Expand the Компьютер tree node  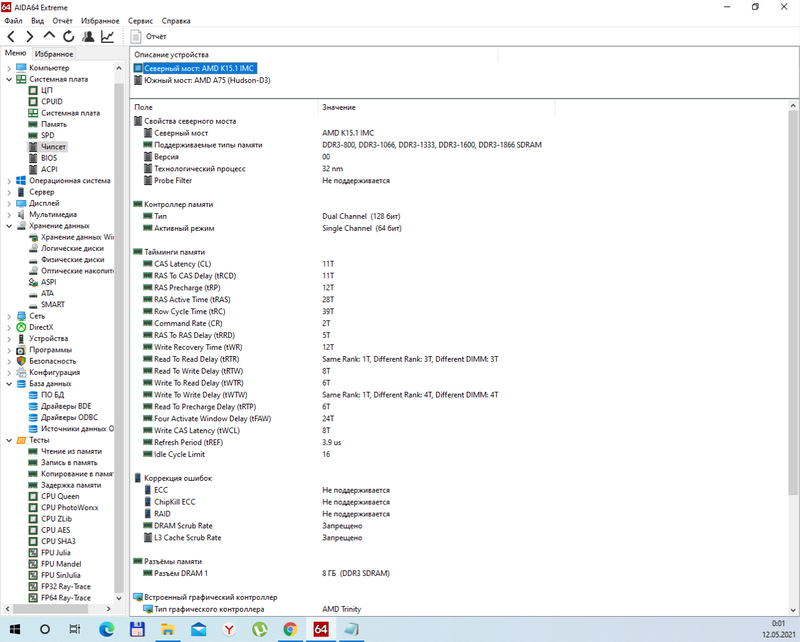pos(9,68)
